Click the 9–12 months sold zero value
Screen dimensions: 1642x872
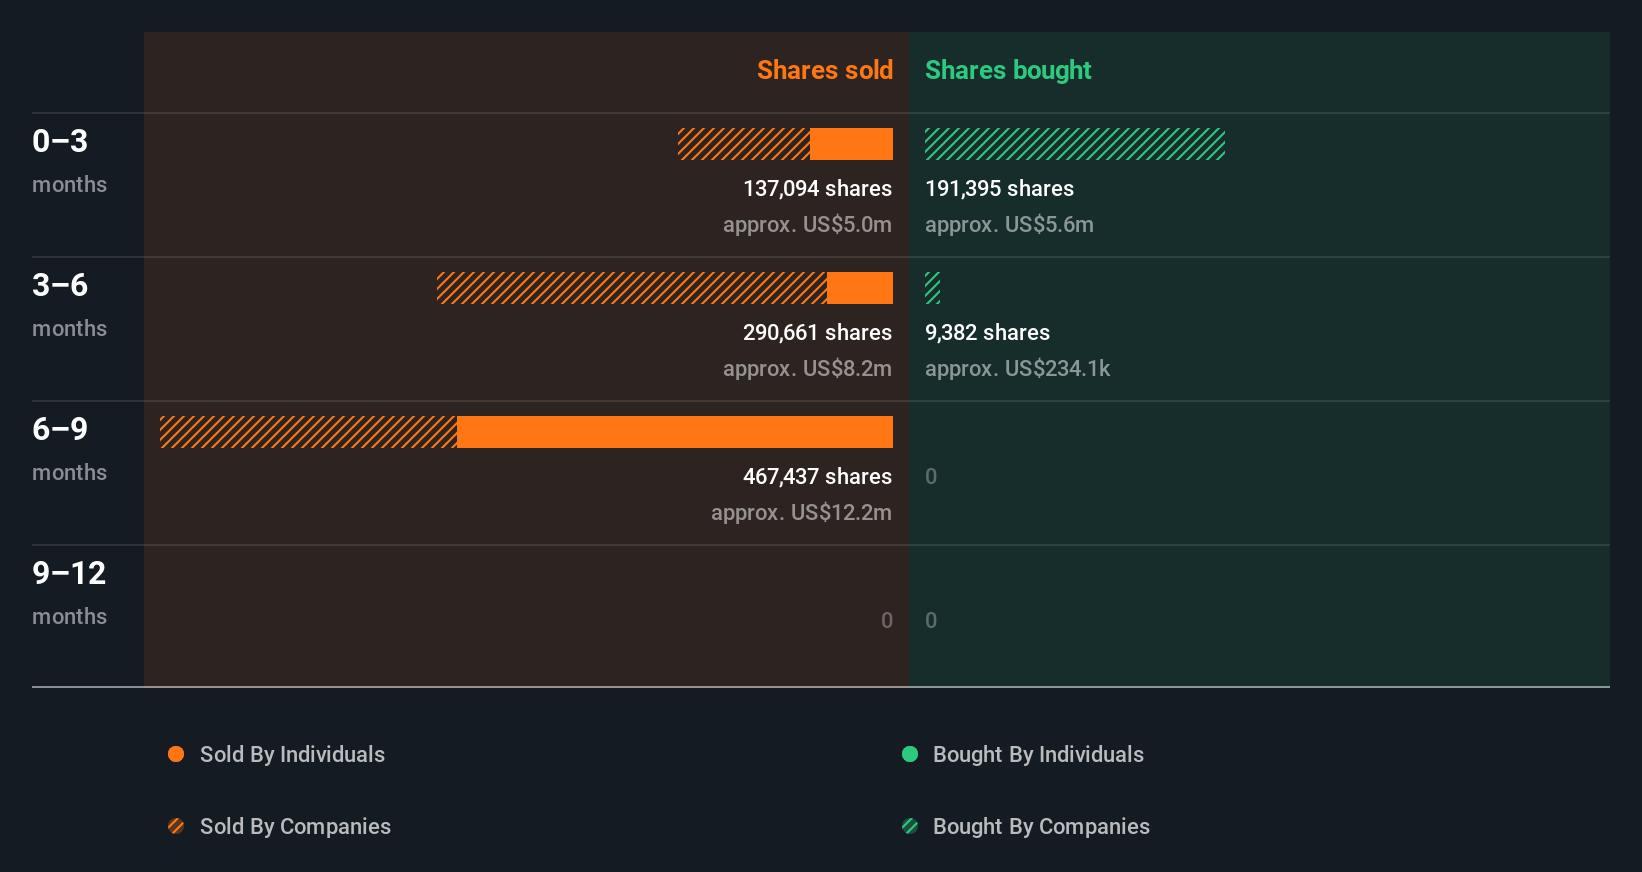tap(887, 620)
